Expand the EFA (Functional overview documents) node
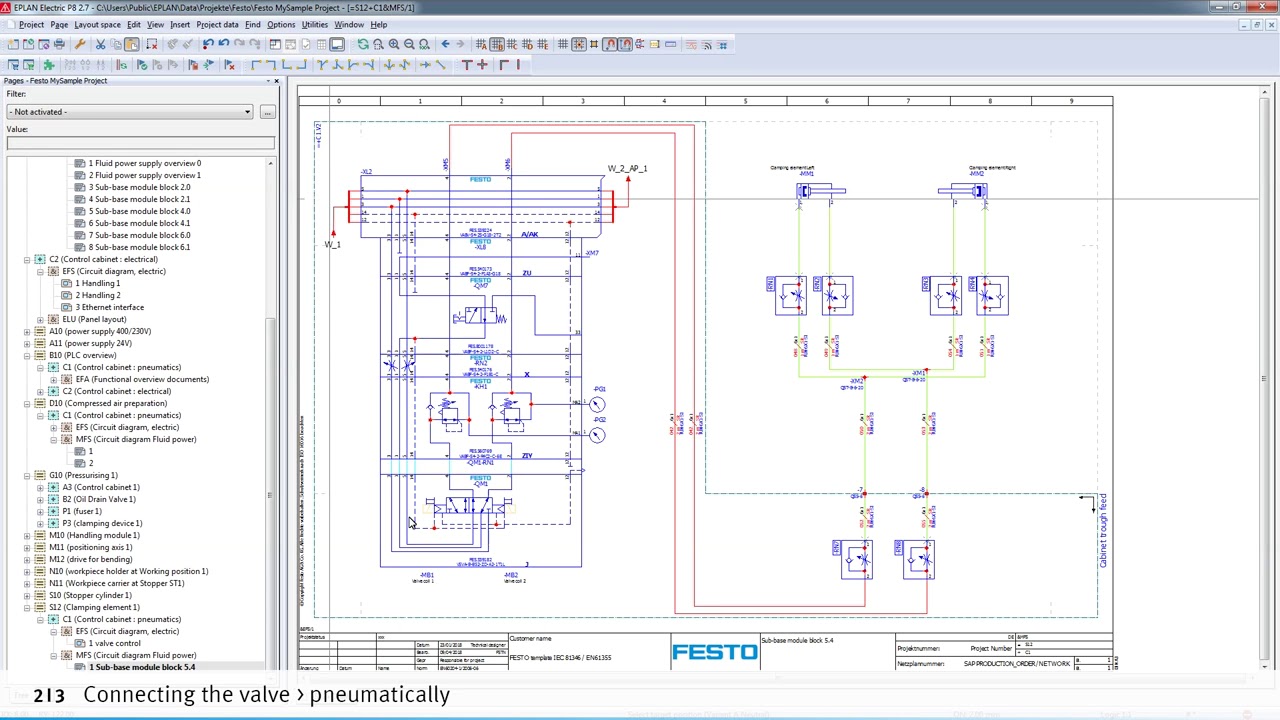1280x720 pixels. point(53,379)
